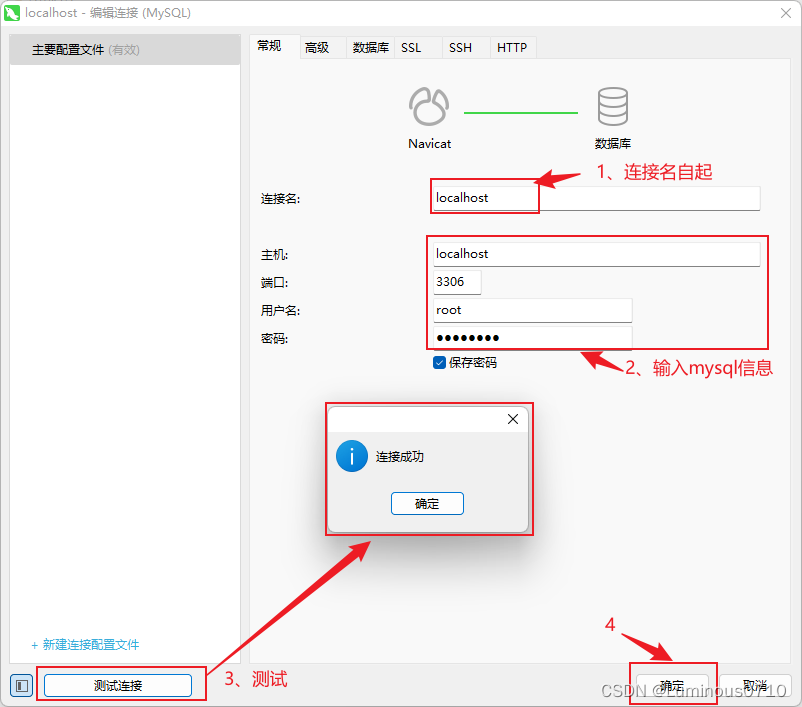Toggle the 保存密码 checkbox

[x=439, y=363]
